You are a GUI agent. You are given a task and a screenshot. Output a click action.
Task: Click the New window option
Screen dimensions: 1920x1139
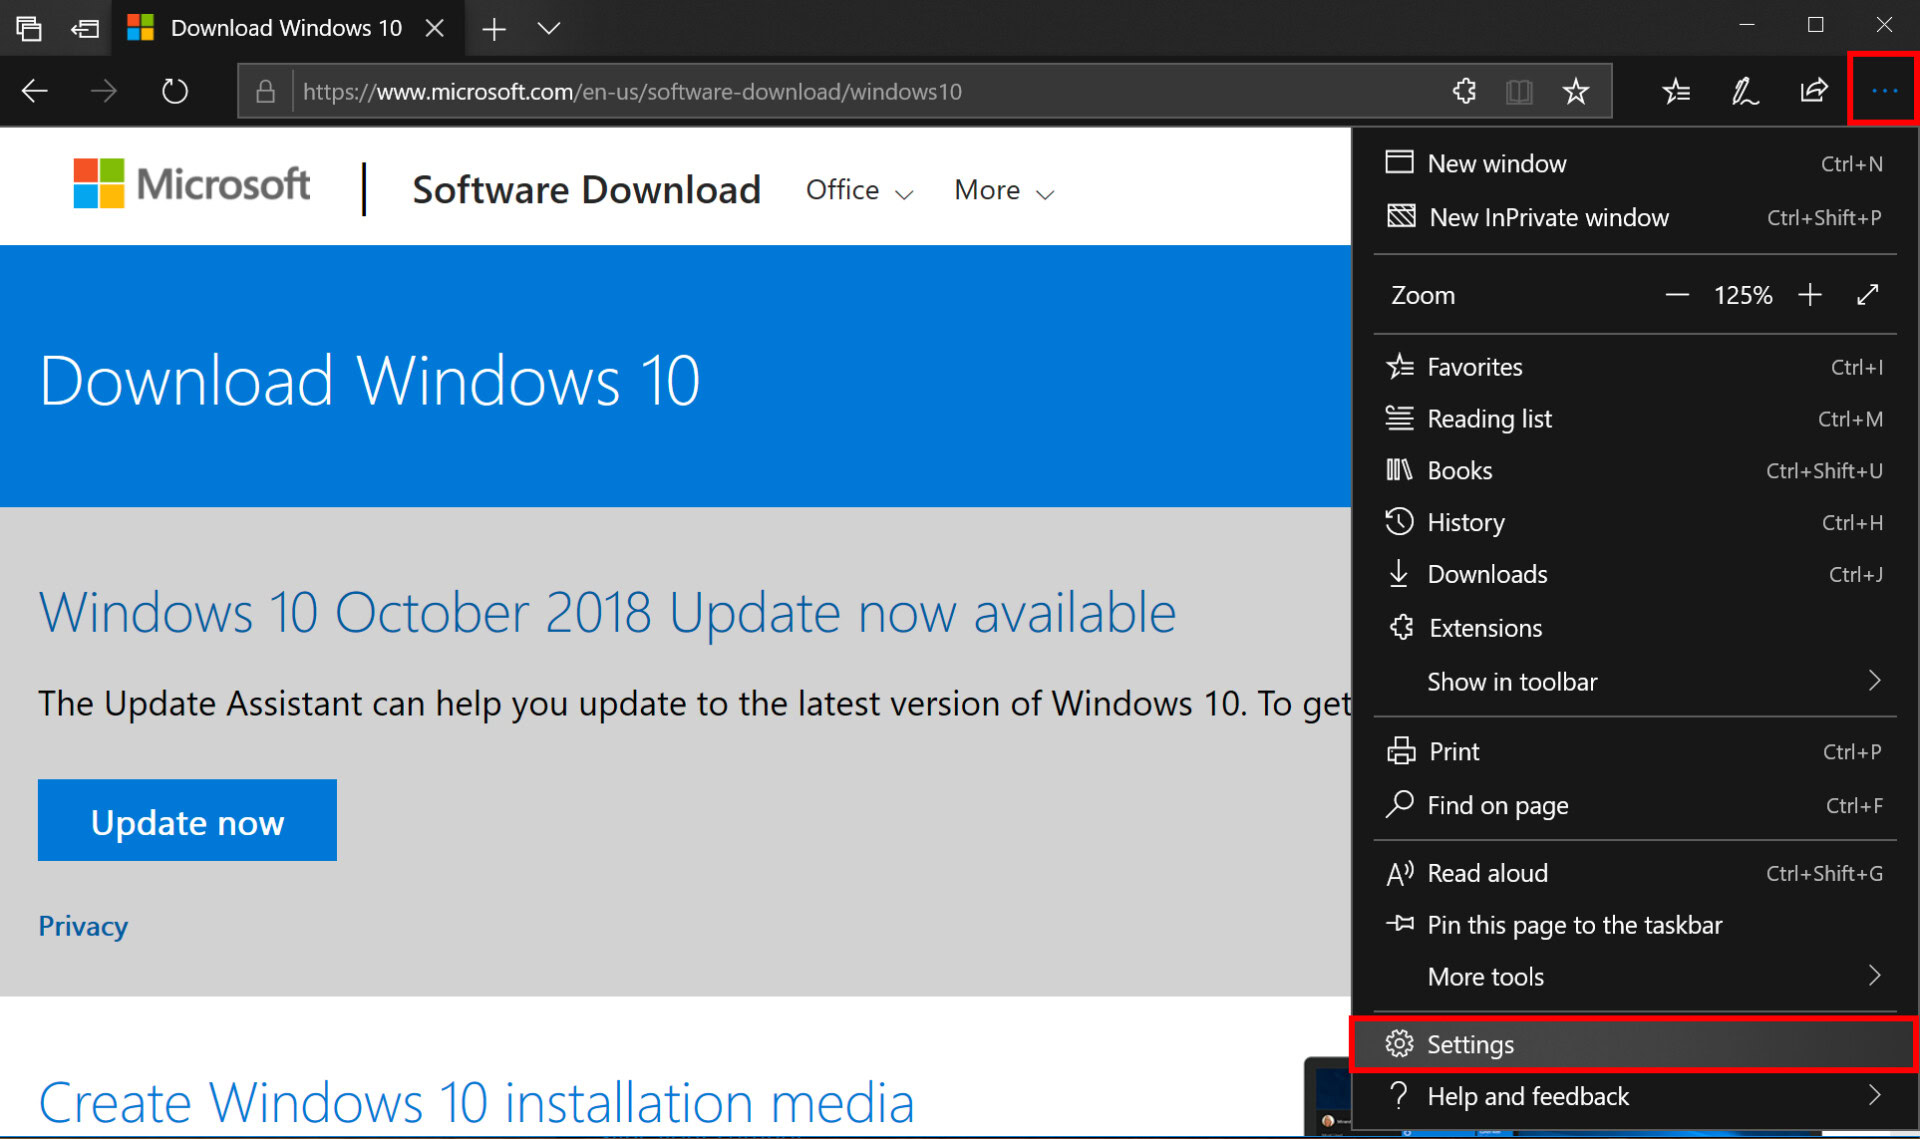(x=1498, y=161)
